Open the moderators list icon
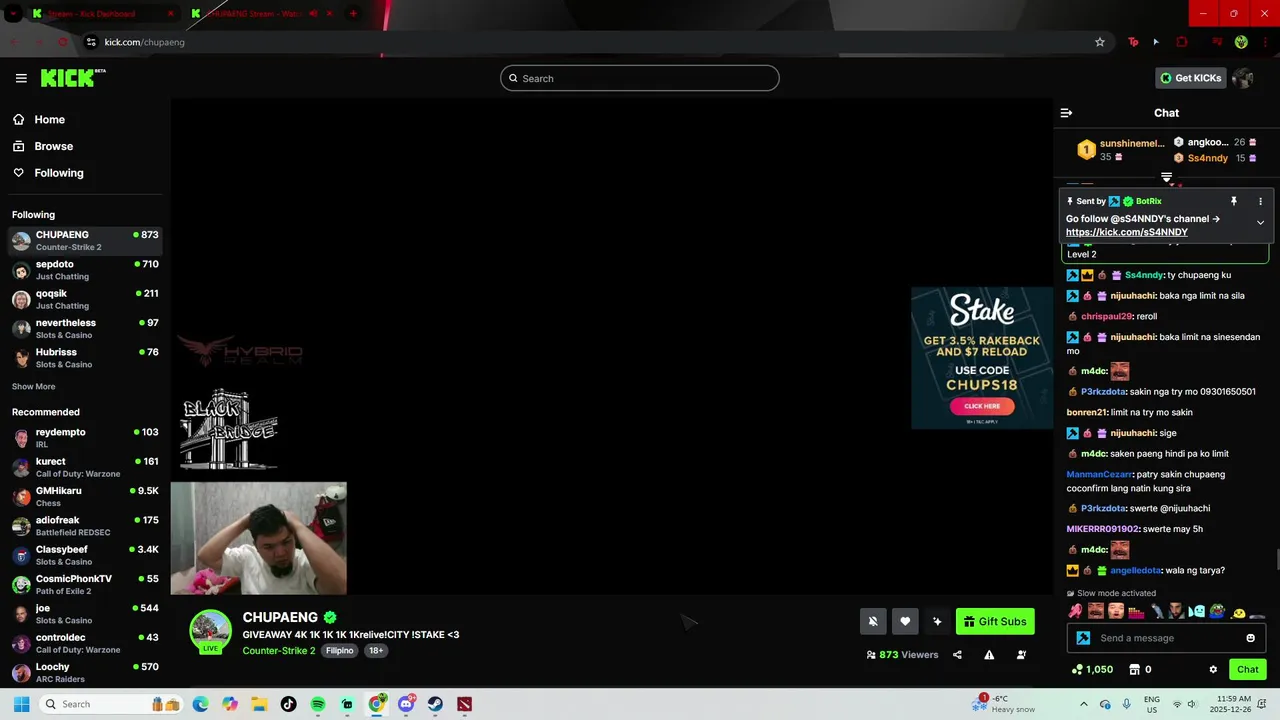Screen dimensions: 1280x720 [1021, 655]
